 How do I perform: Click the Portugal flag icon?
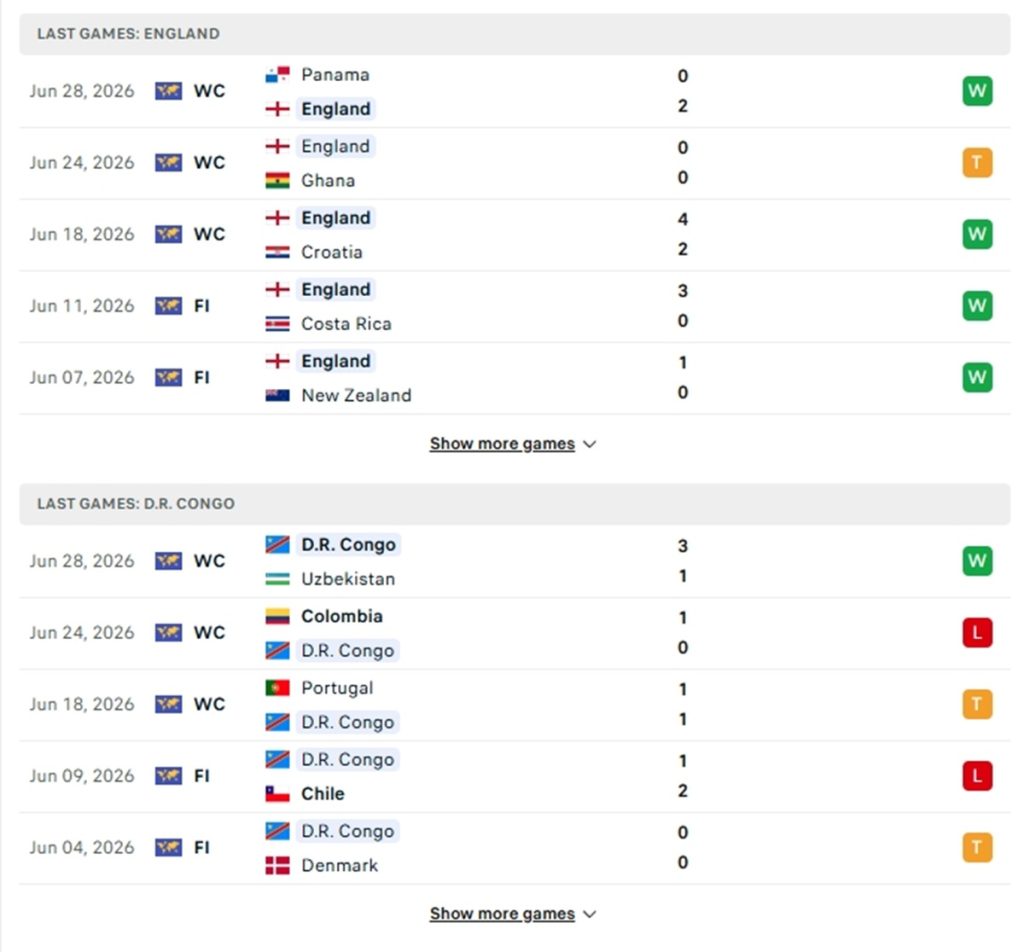click(278, 688)
